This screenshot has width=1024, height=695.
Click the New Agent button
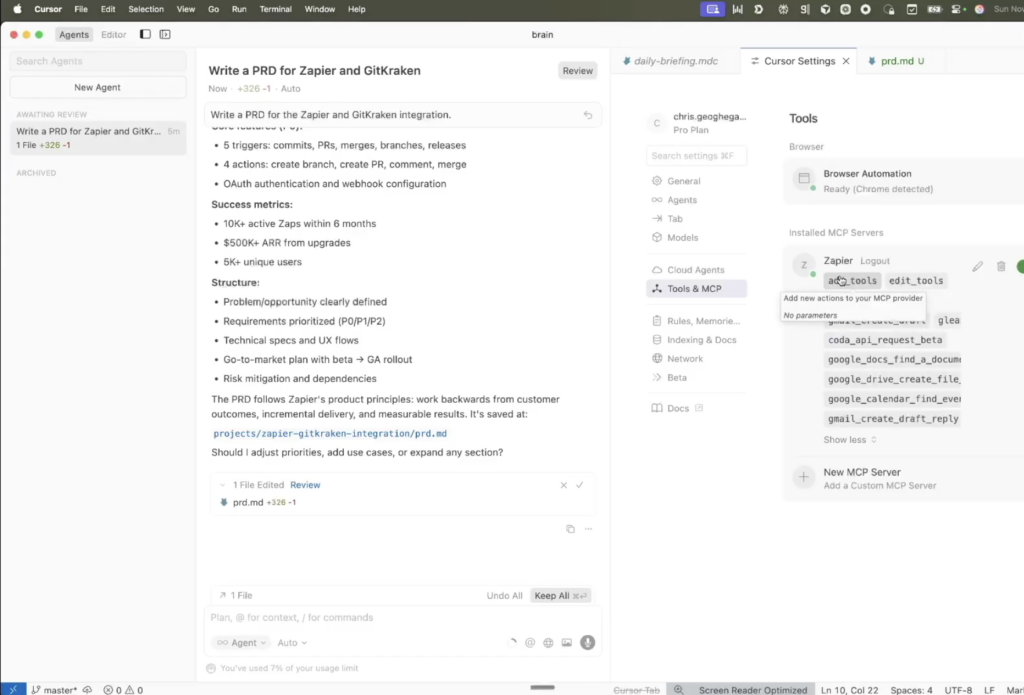click(98, 88)
